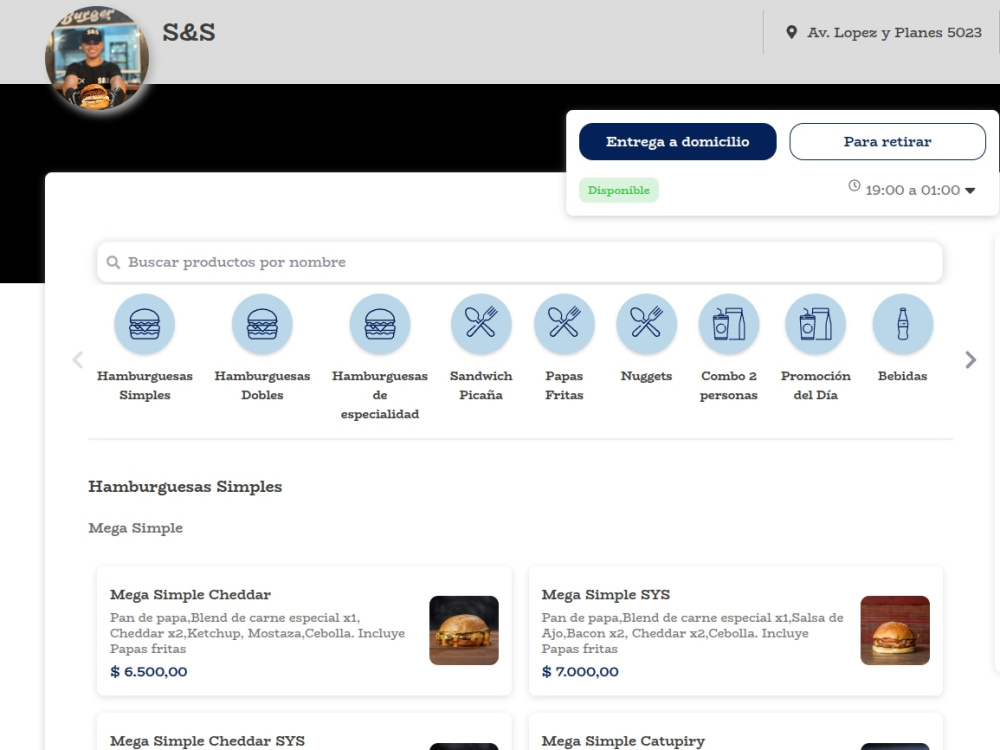View the Mega Simple SYS burger photo
Viewport: 1000px width, 750px height.
[895, 630]
